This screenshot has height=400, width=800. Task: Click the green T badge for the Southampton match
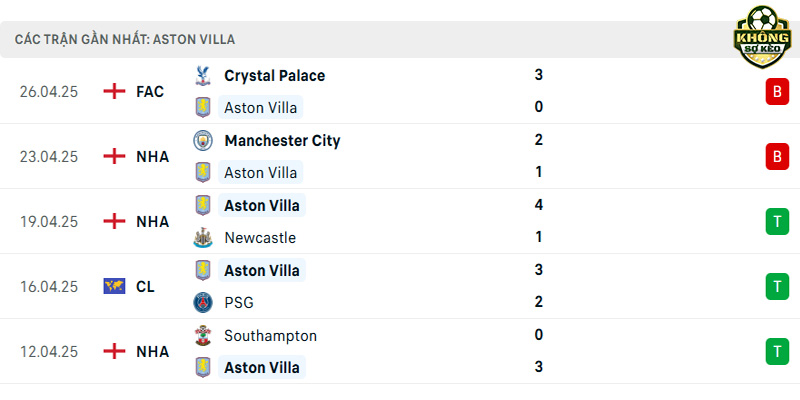coord(777,352)
